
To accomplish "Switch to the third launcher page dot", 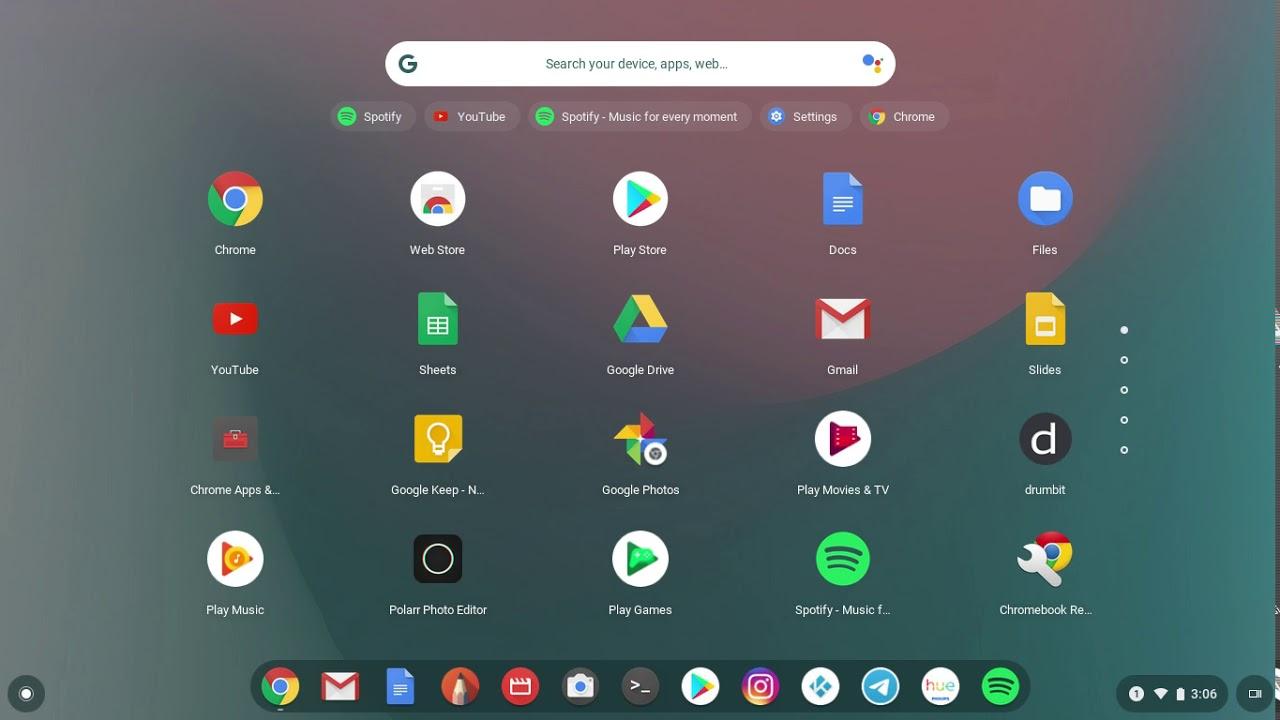I will click(x=1124, y=390).
